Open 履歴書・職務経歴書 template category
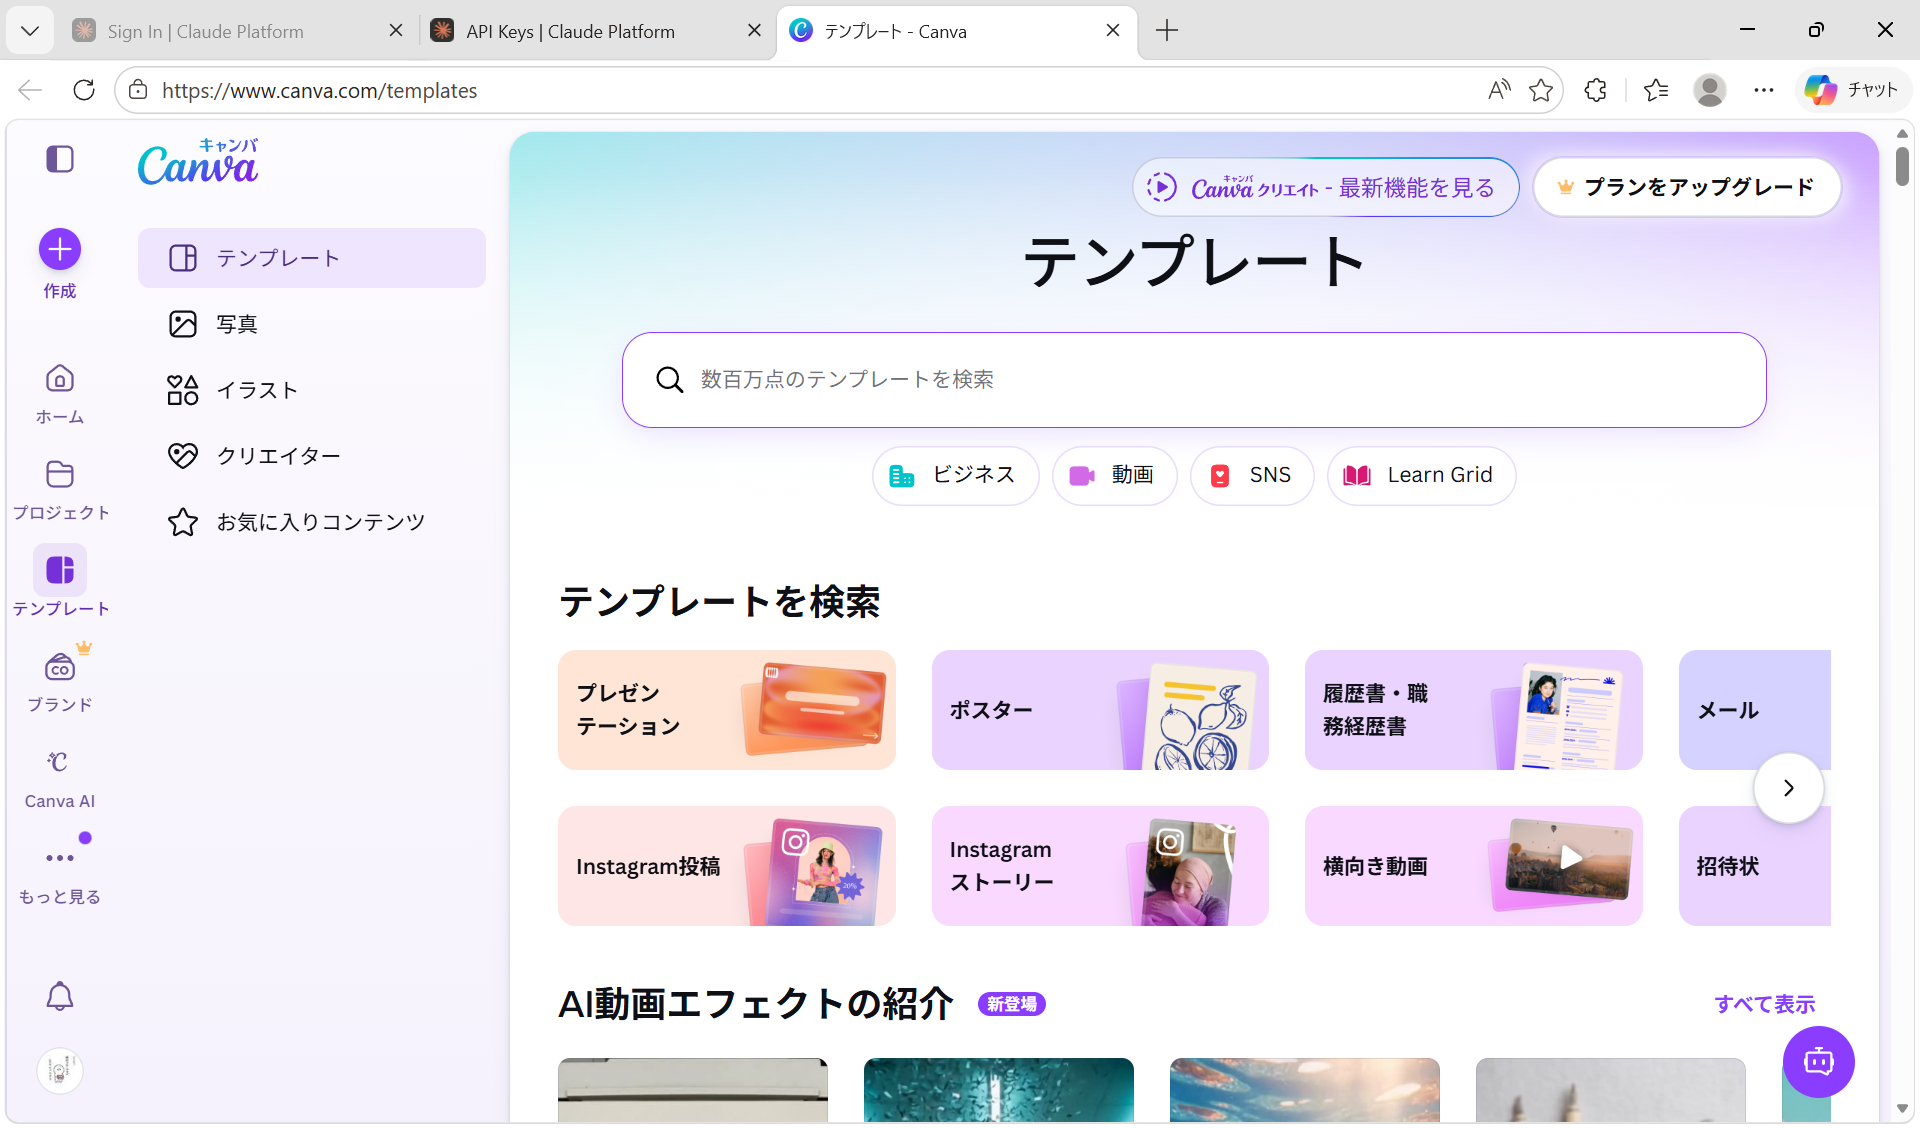 point(1474,710)
